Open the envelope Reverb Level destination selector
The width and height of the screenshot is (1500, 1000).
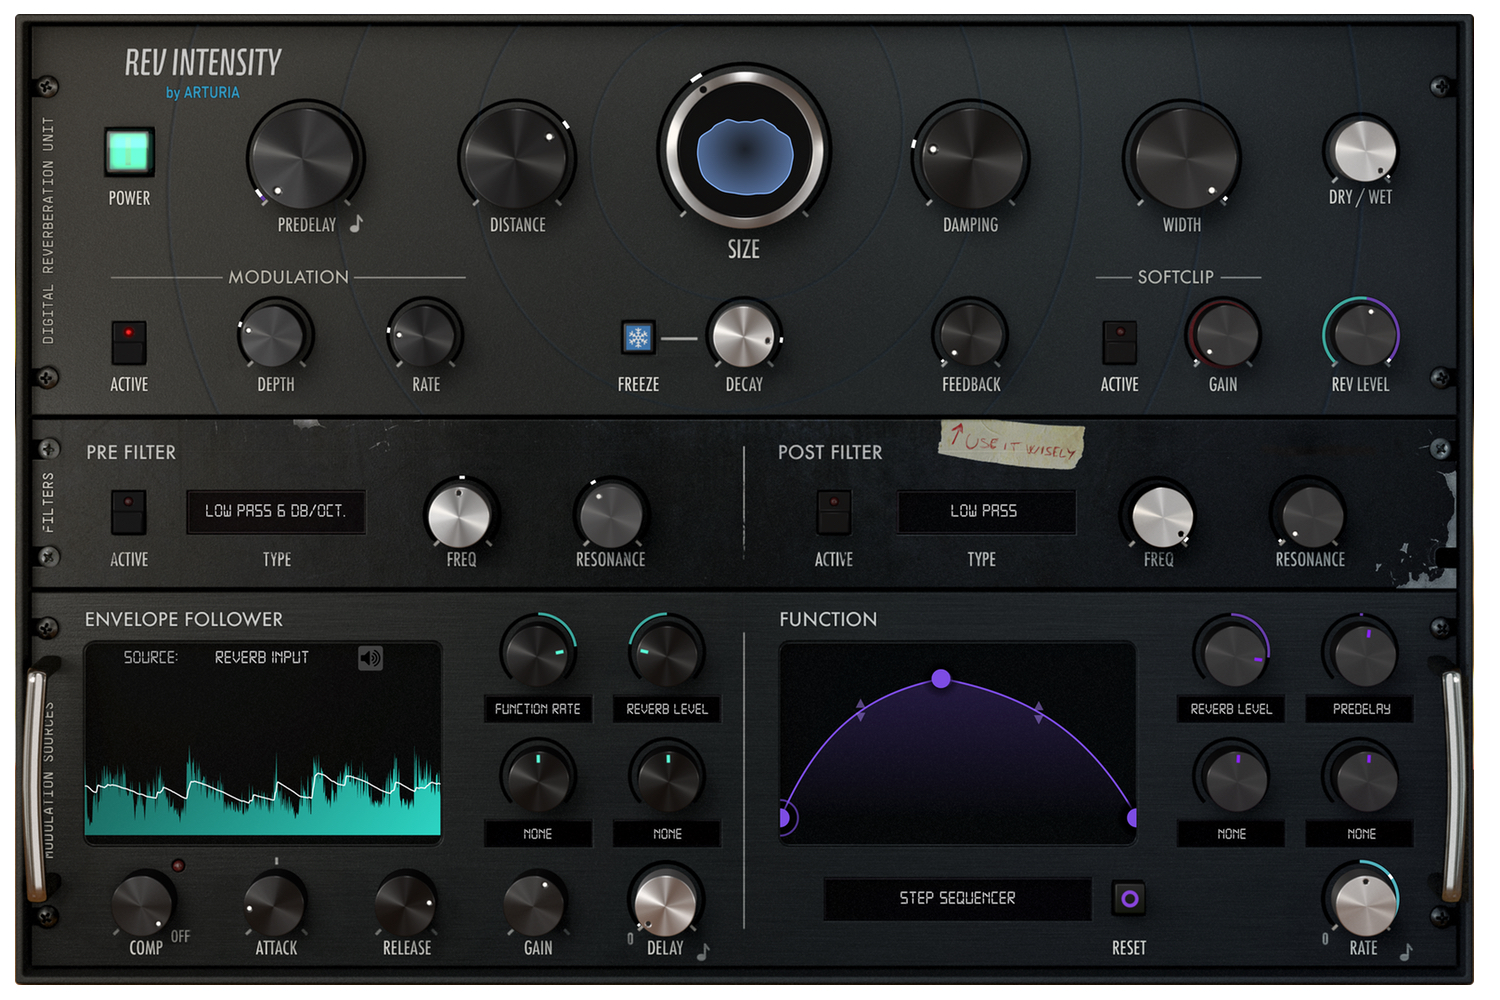pyautogui.click(x=667, y=709)
